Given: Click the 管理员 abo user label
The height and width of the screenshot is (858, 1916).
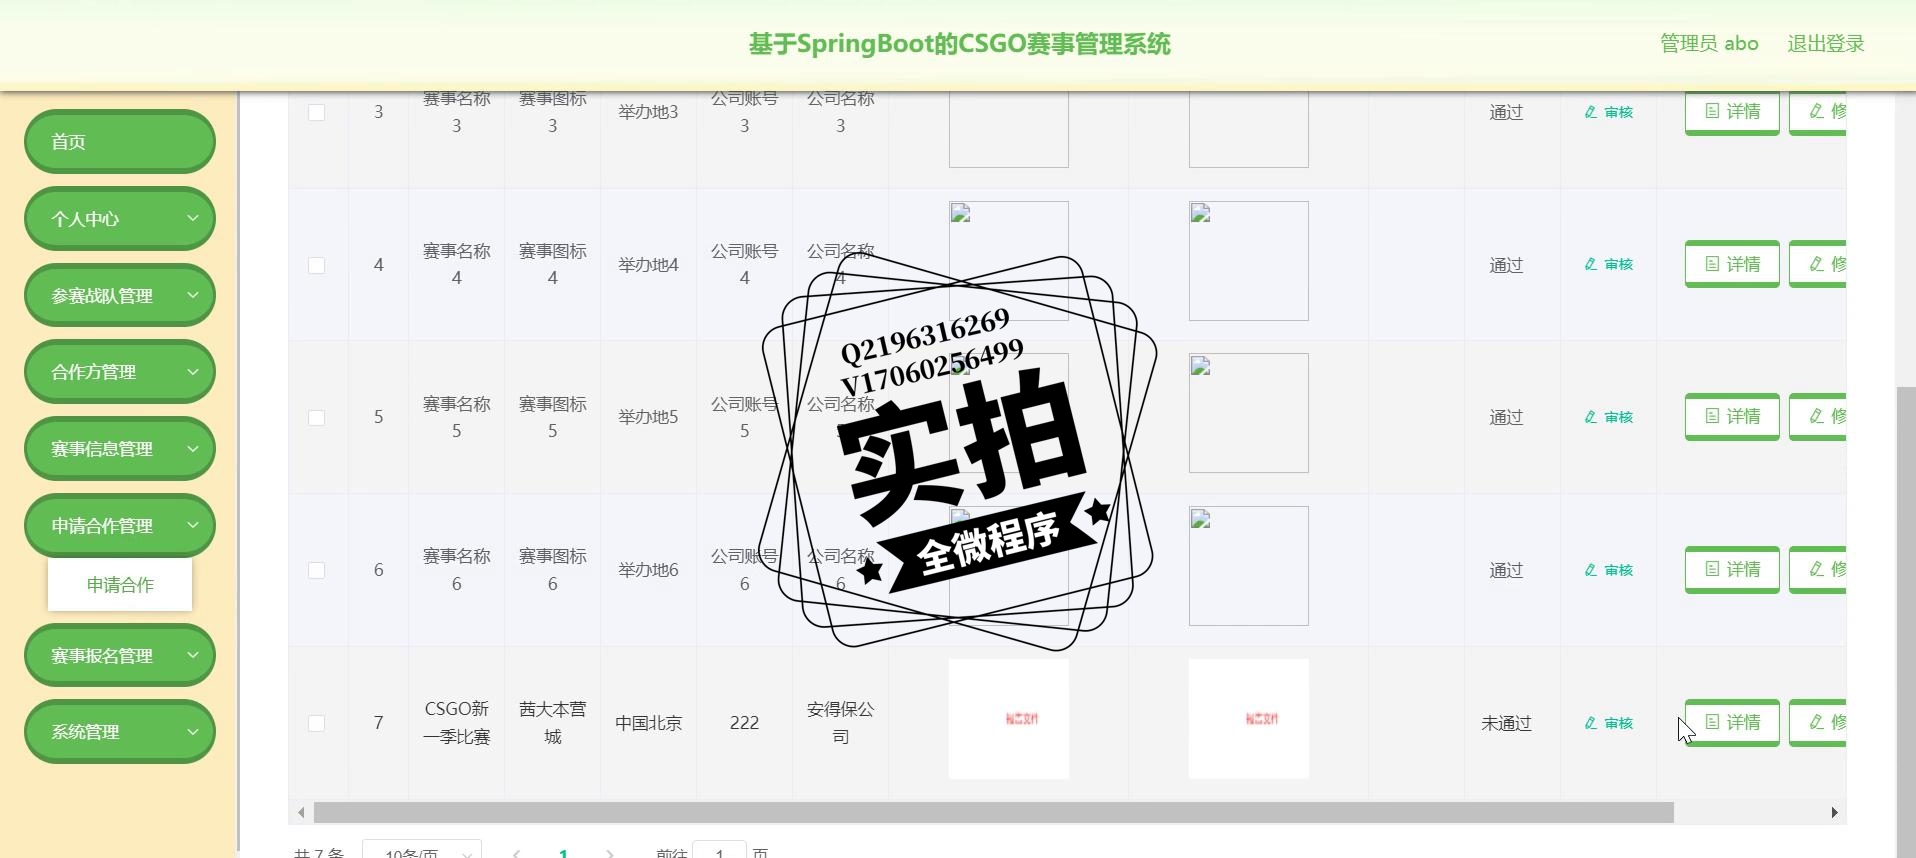Looking at the screenshot, I should (x=1709, y=43).
